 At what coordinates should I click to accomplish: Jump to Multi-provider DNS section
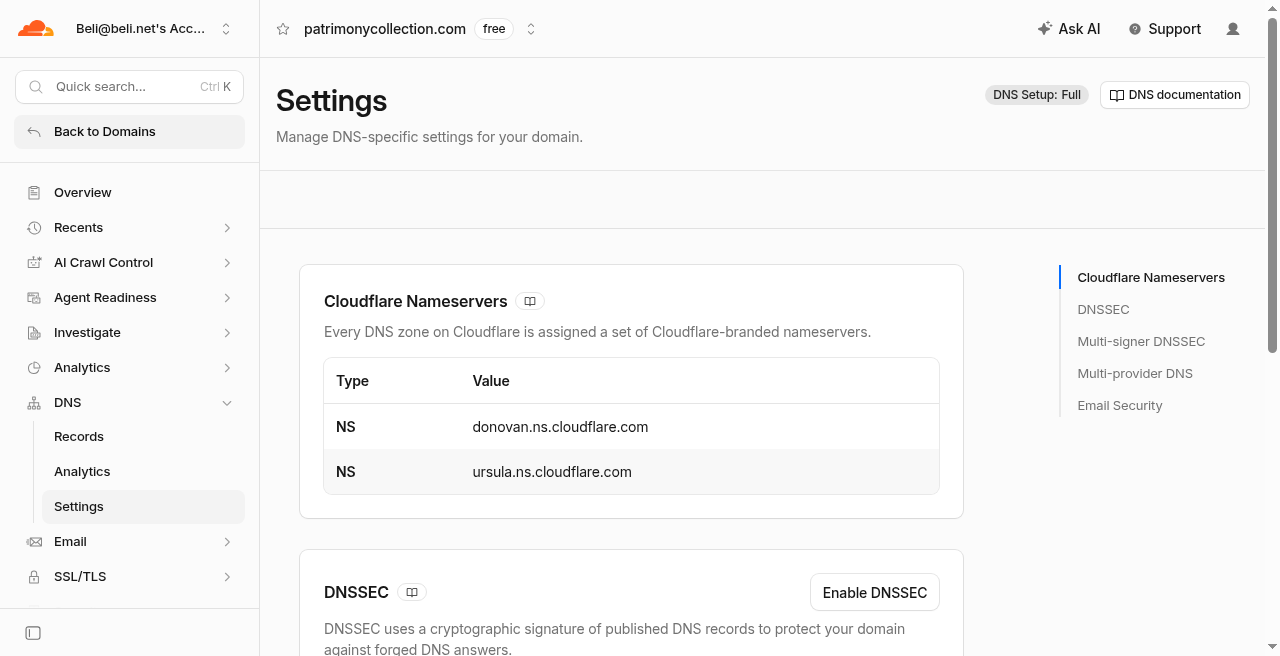(1135, 374)
